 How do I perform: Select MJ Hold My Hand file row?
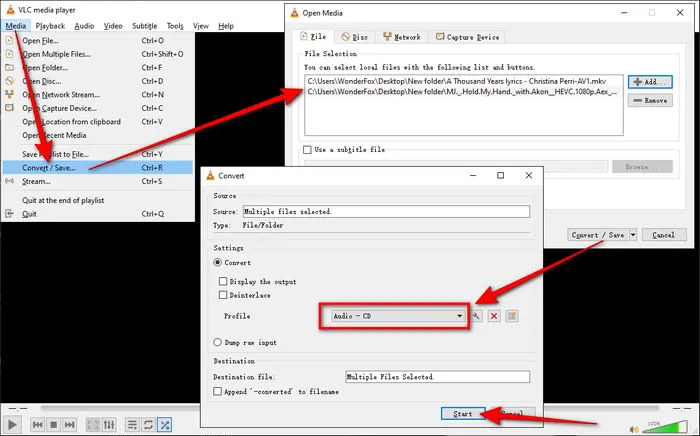[x=463, y=91]
